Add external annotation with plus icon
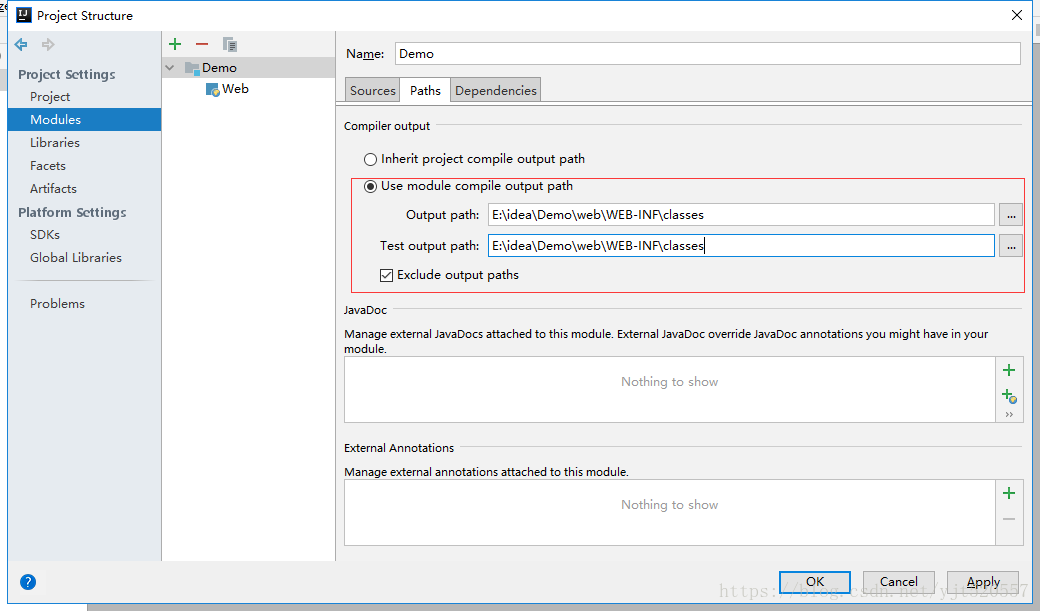 click(1009, 493)
